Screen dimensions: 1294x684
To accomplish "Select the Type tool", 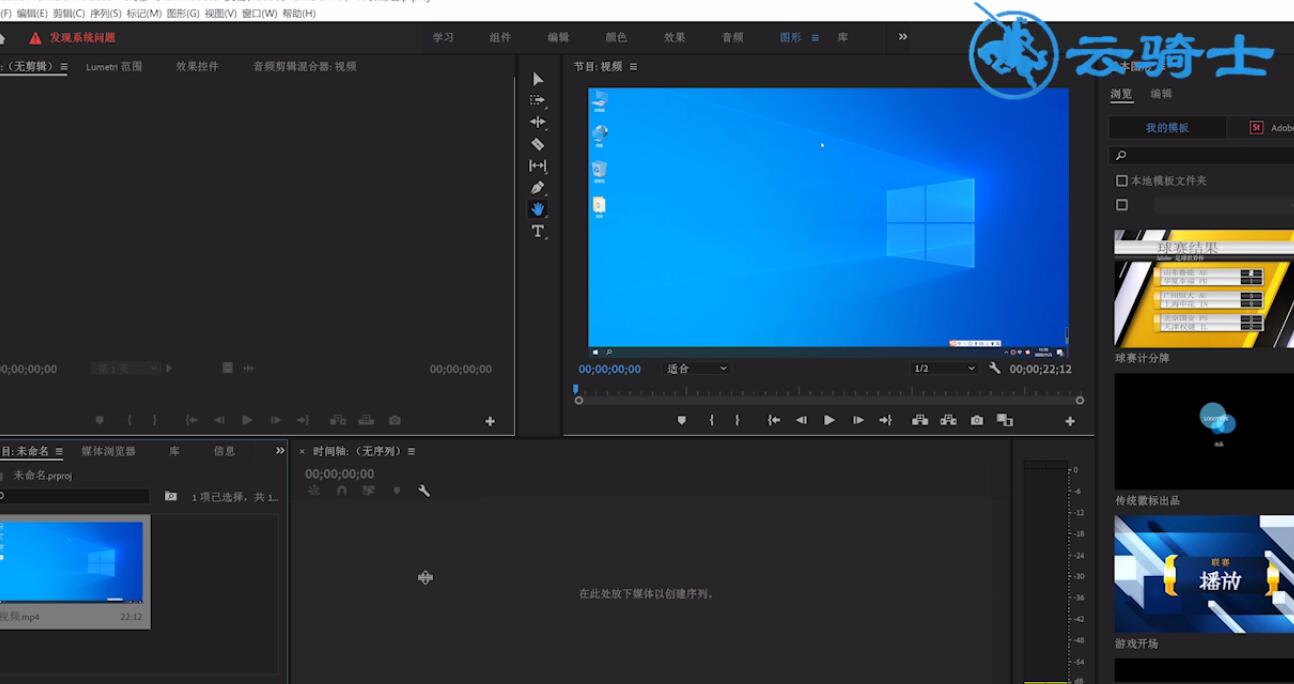I will pyautogui.click(x=538, y=231).
